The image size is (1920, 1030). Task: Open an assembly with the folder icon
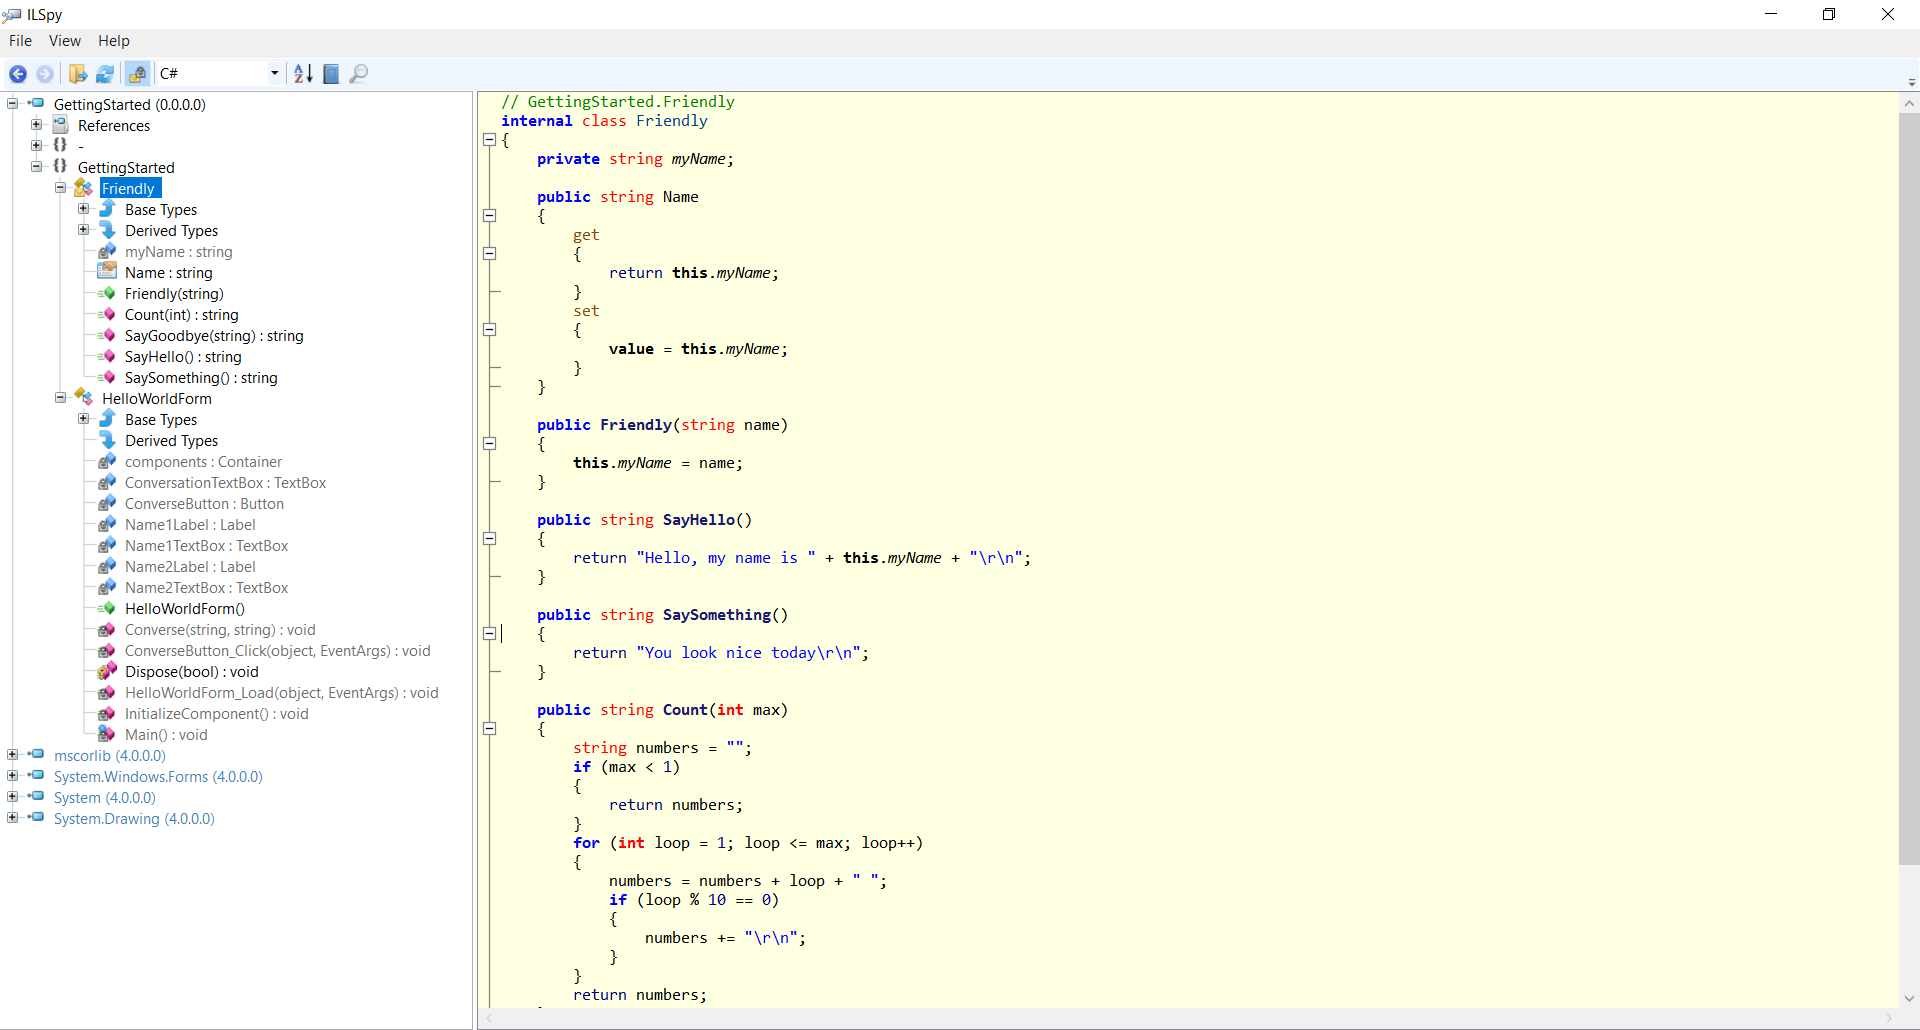[x=78, y=74]
